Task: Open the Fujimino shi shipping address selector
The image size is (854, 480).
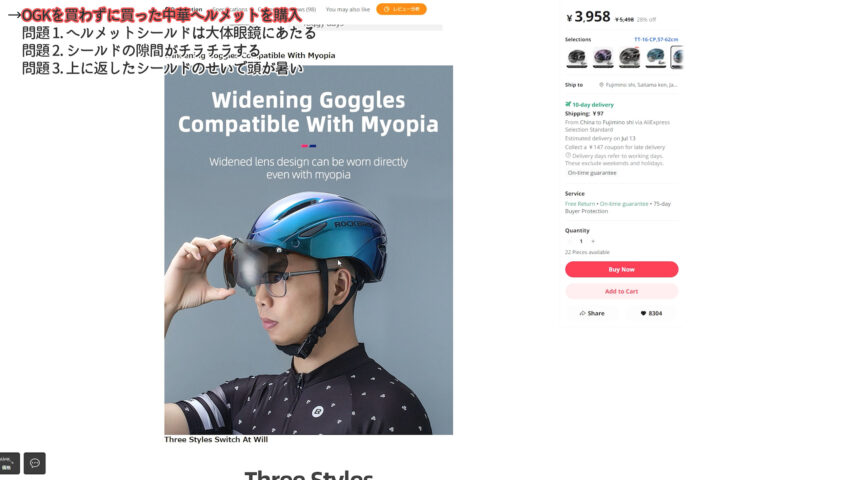Action: coord(641,85)
